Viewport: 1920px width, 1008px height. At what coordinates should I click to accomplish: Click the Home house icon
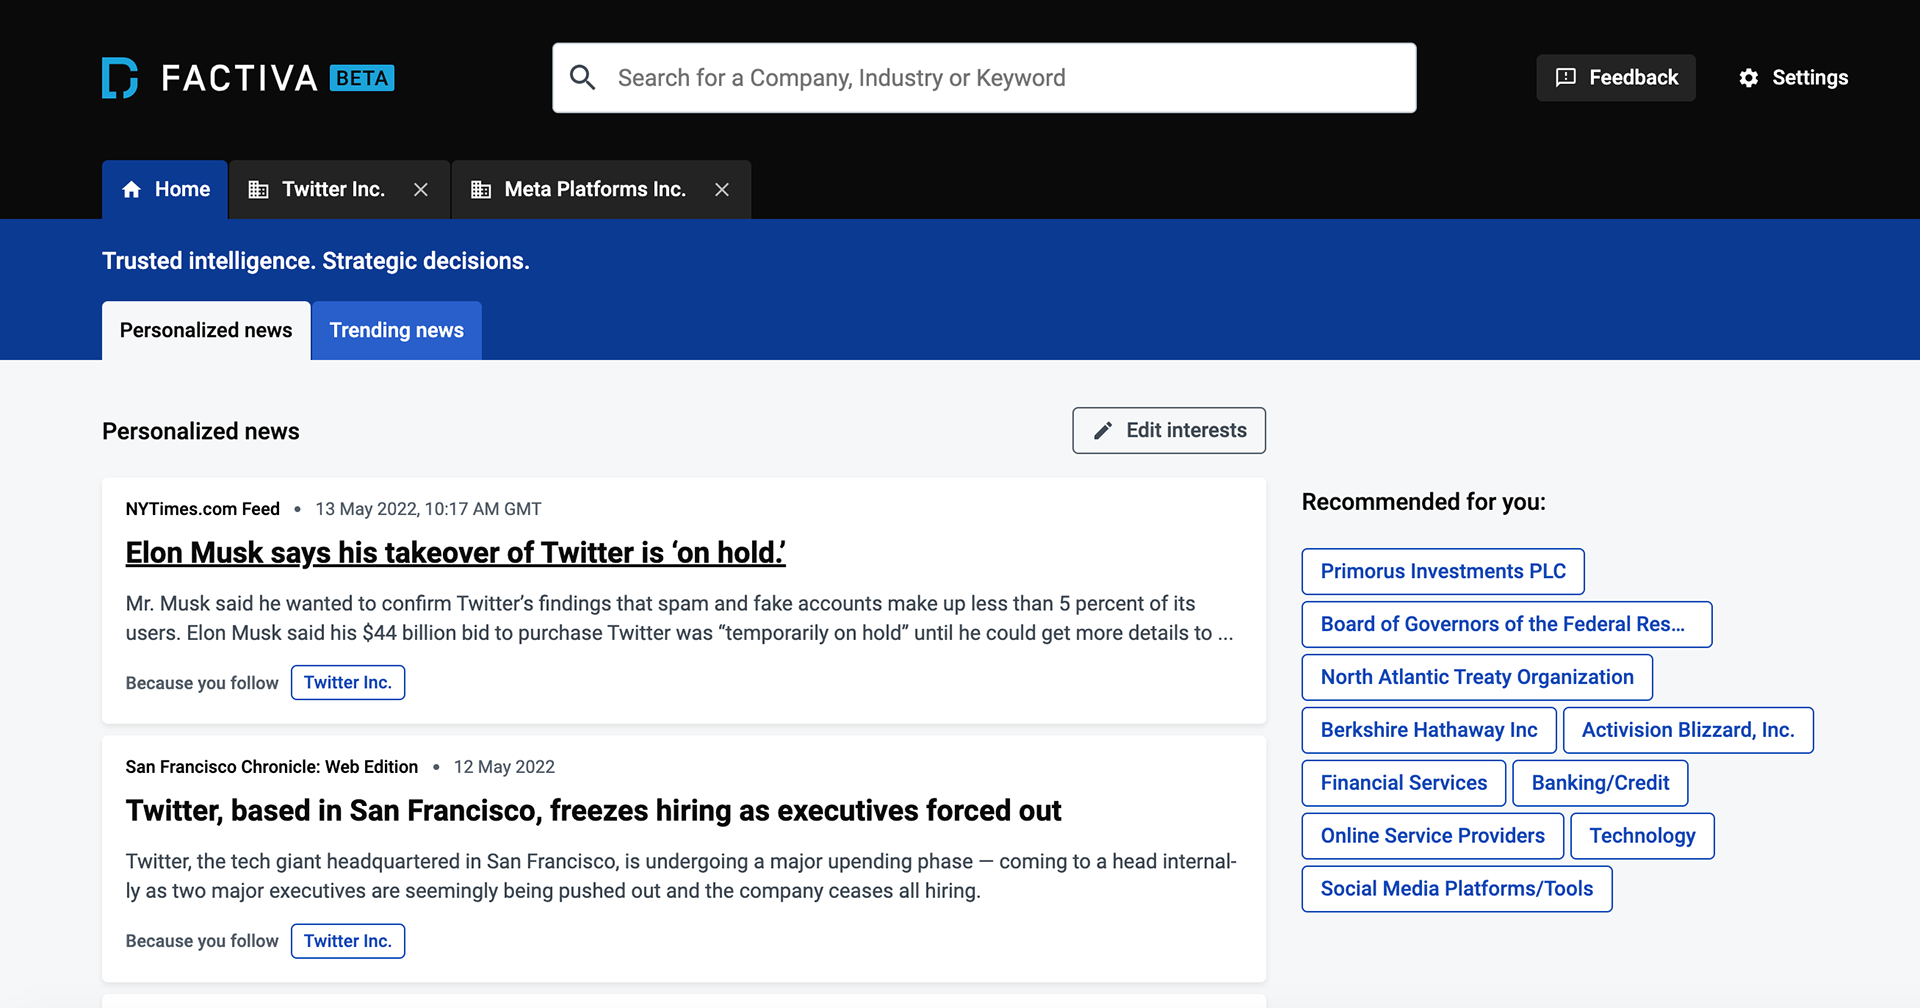[131, 190]
